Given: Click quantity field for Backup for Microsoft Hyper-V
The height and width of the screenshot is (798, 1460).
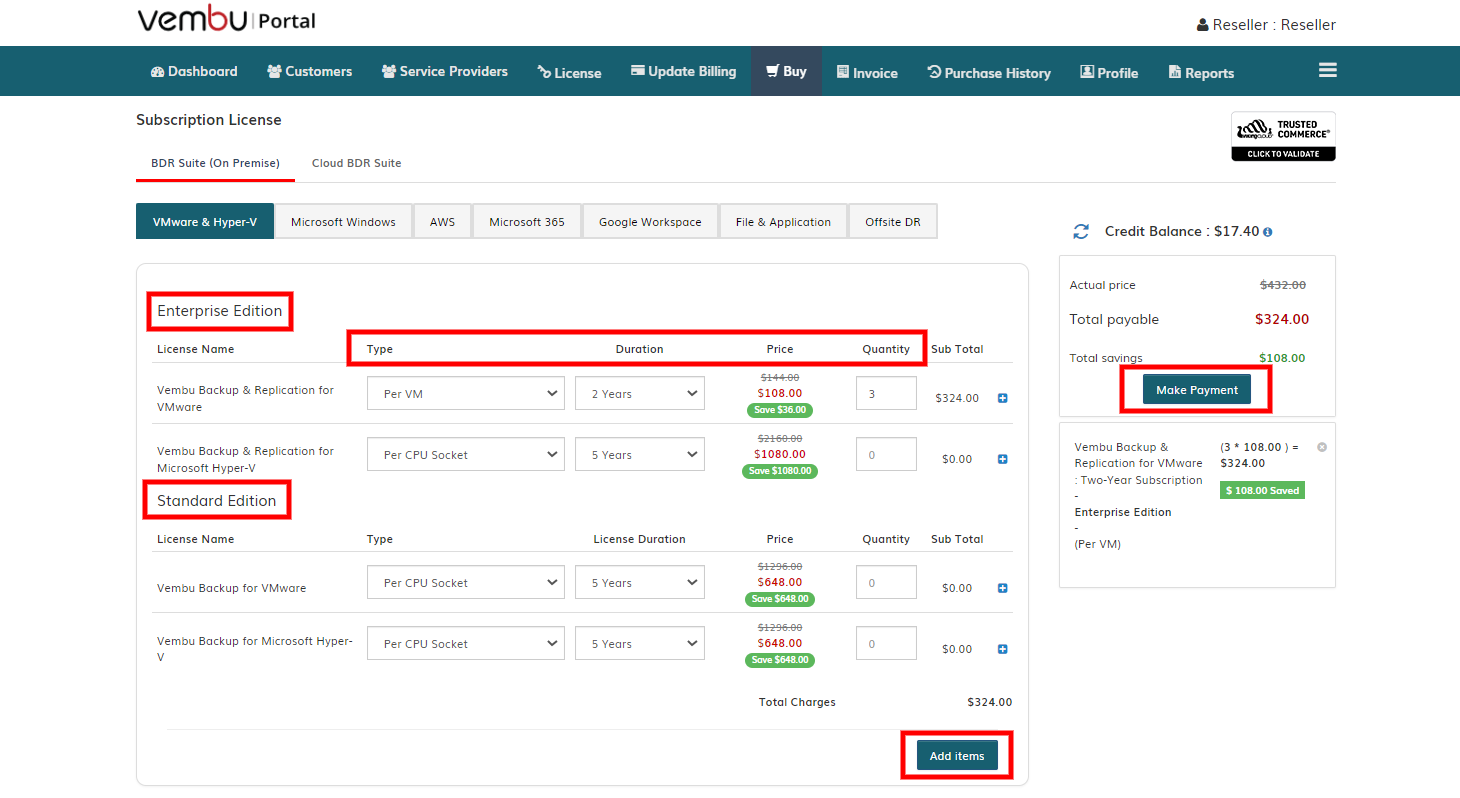Looking at the screenshot, I should 886,644.
